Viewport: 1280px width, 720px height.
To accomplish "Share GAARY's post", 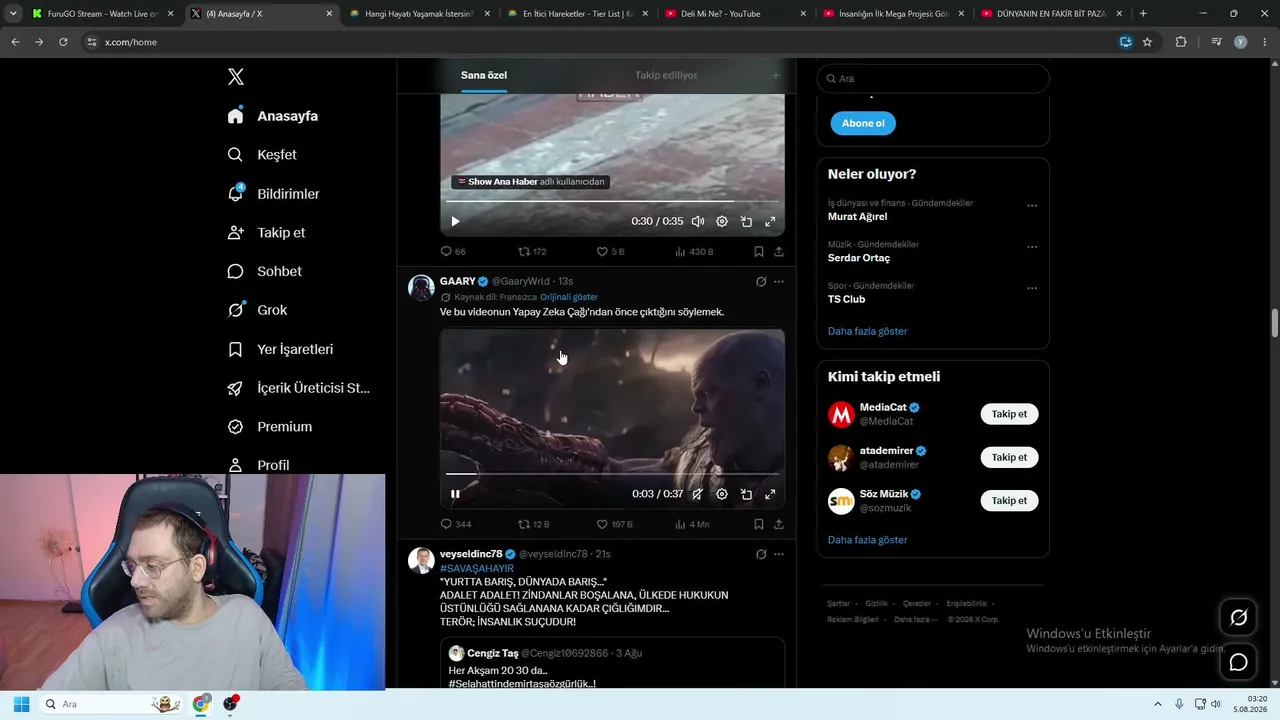I will coord(779,524).
